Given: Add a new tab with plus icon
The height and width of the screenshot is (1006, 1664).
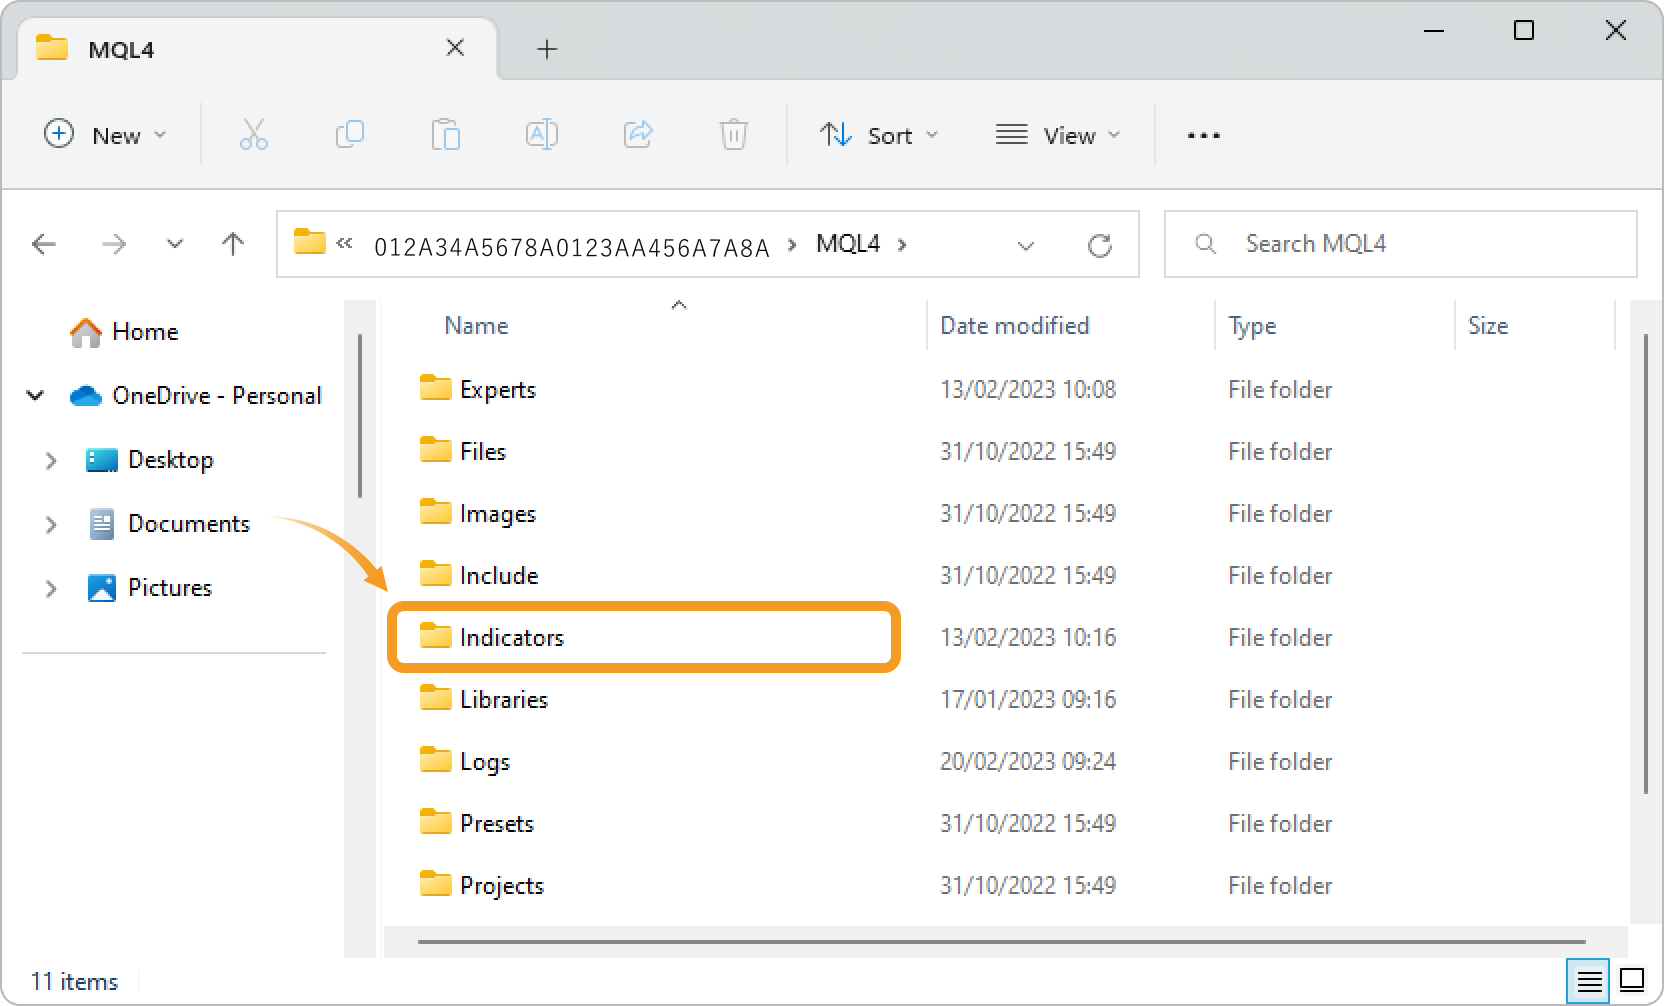Looking at the screenshot, I should (x=547, y=49).
